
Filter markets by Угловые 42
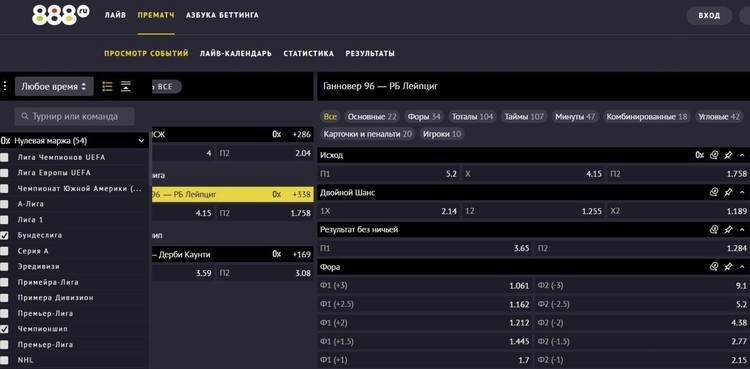point(719,117)
